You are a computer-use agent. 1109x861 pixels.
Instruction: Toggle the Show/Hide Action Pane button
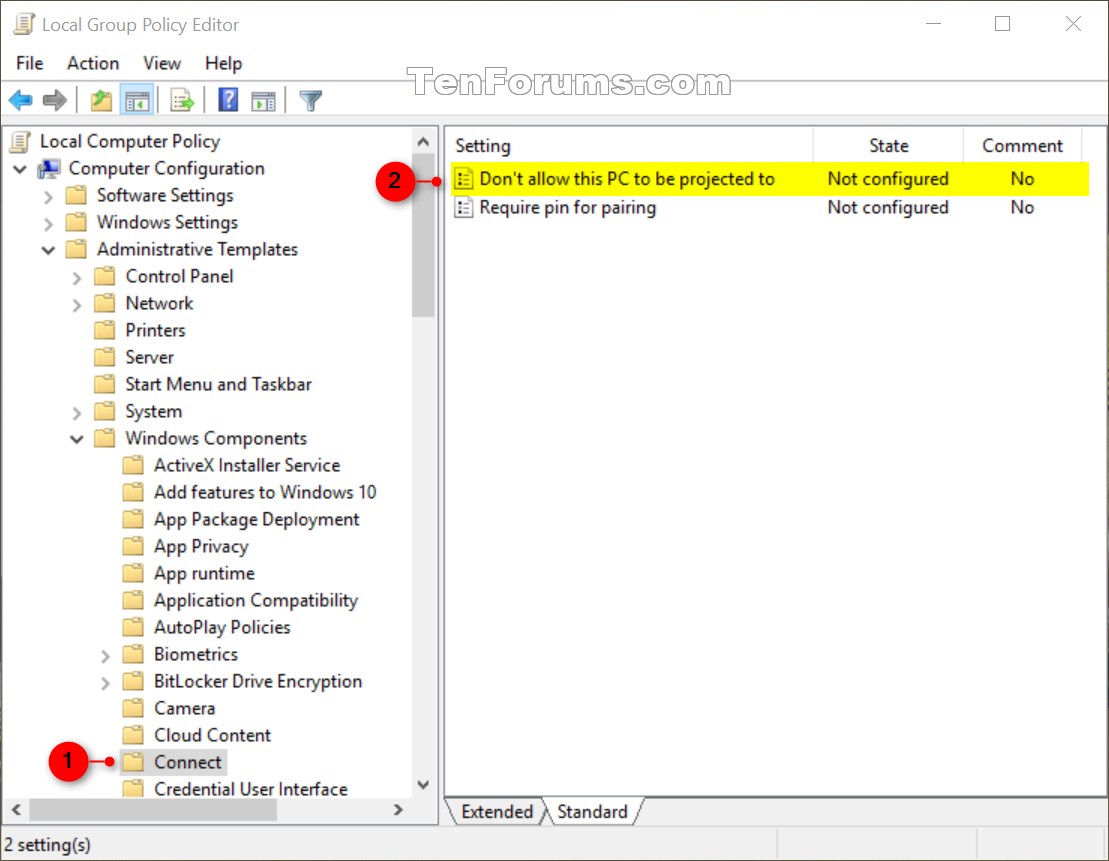pyautogui.click(x=263, y=99)
